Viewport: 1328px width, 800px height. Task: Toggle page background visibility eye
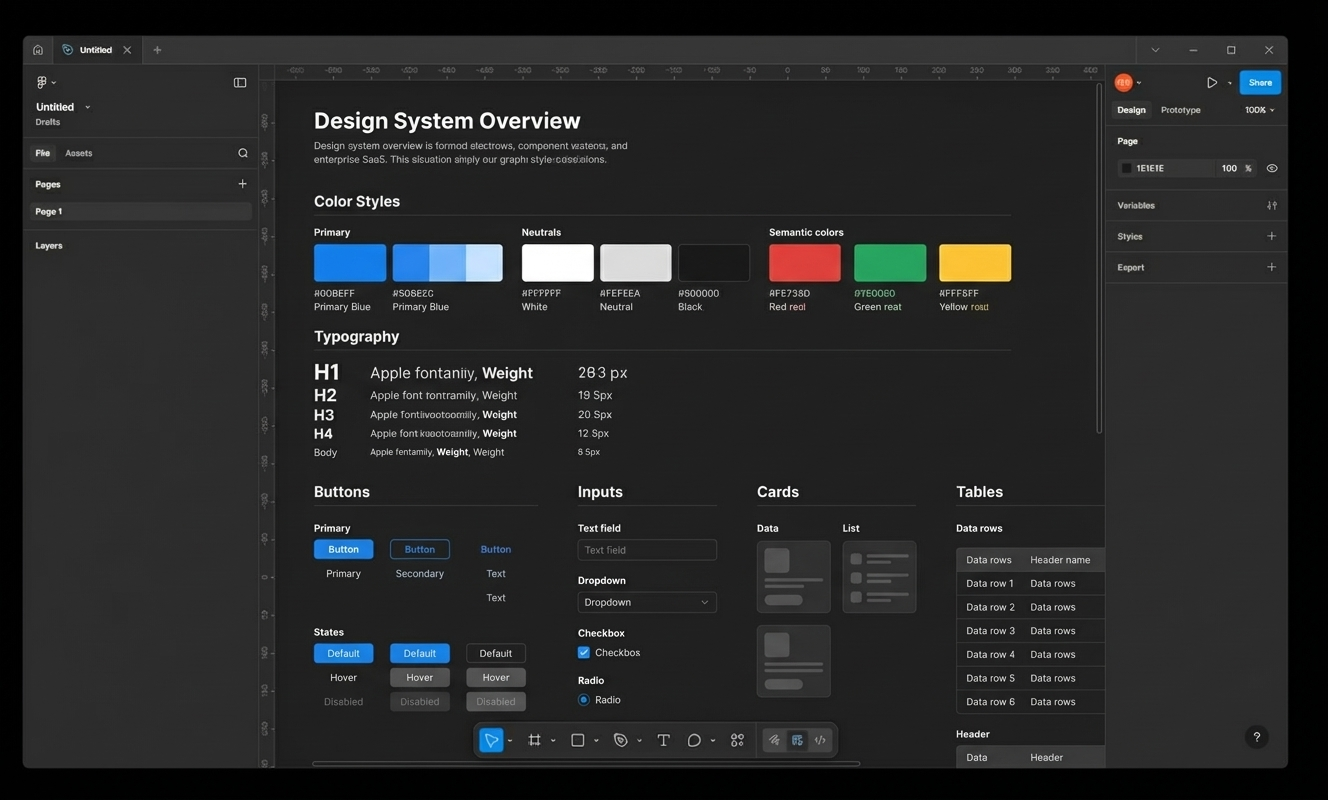(x=1272, y=169)
